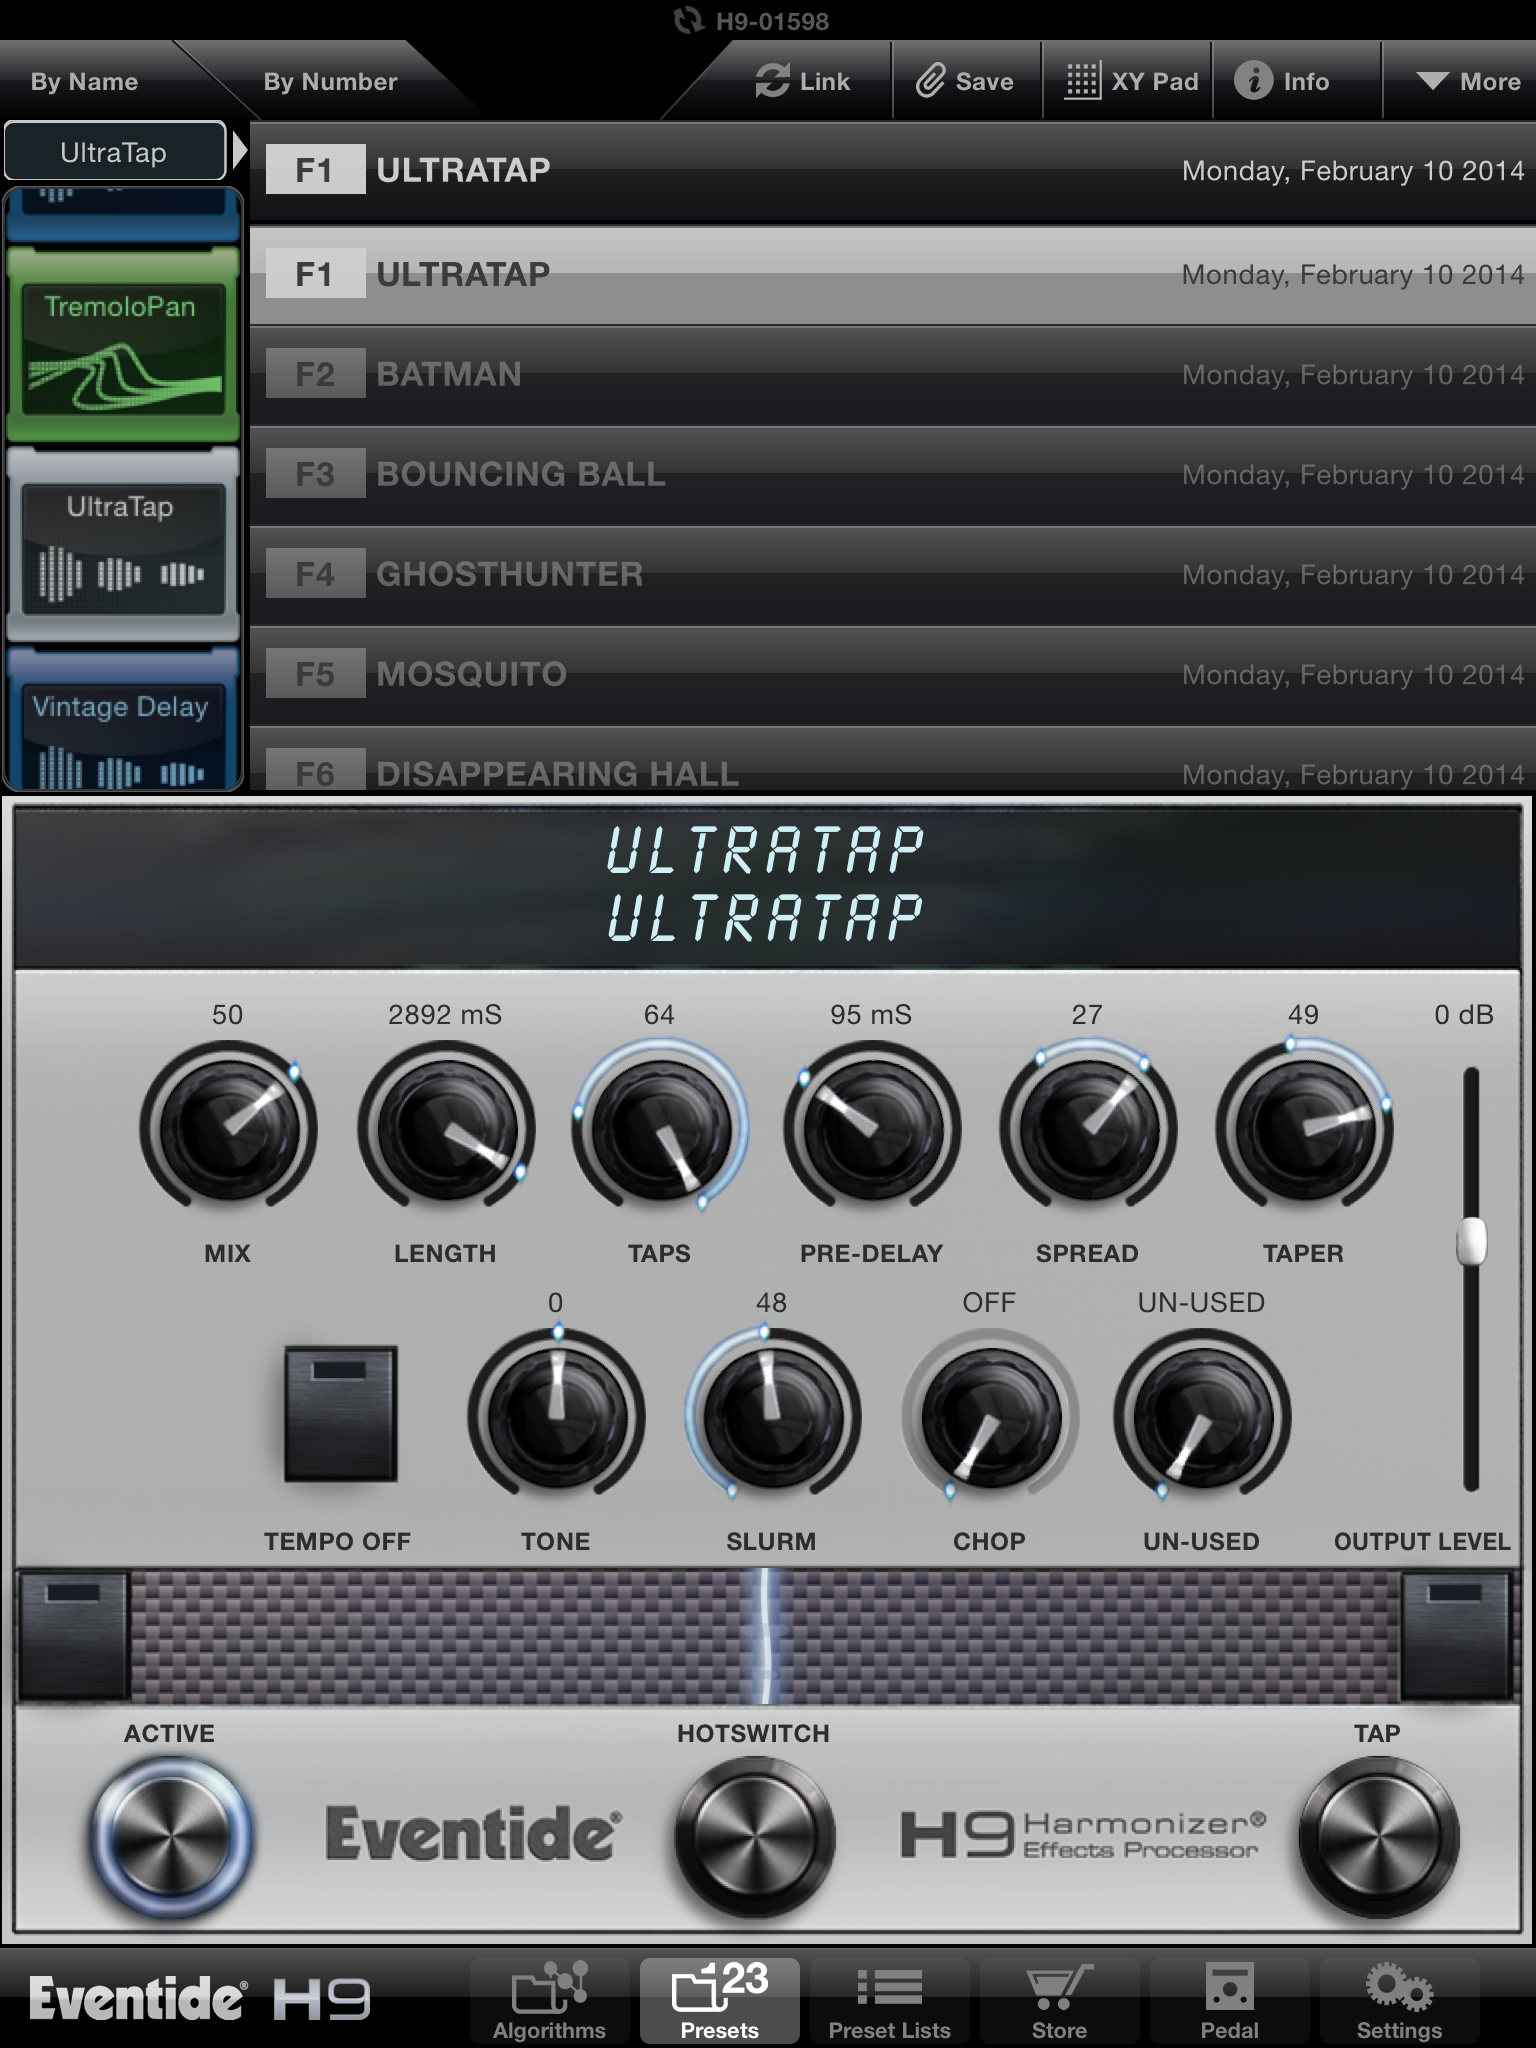
Task: Expand the More dropdown menu
Action: point(1468,82)
